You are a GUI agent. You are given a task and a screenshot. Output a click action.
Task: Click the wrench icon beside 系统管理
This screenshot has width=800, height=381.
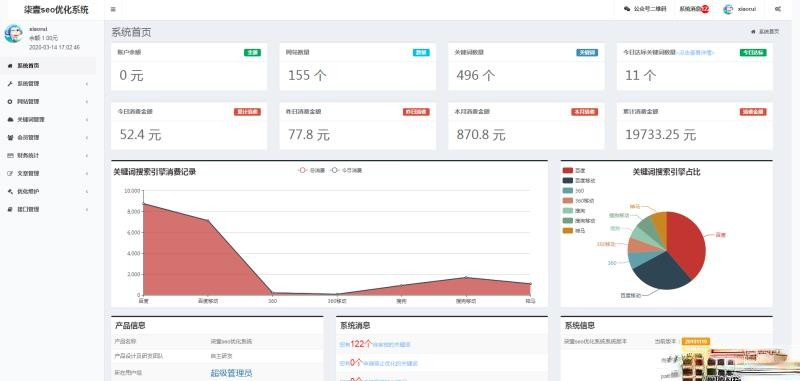(10, 84)
